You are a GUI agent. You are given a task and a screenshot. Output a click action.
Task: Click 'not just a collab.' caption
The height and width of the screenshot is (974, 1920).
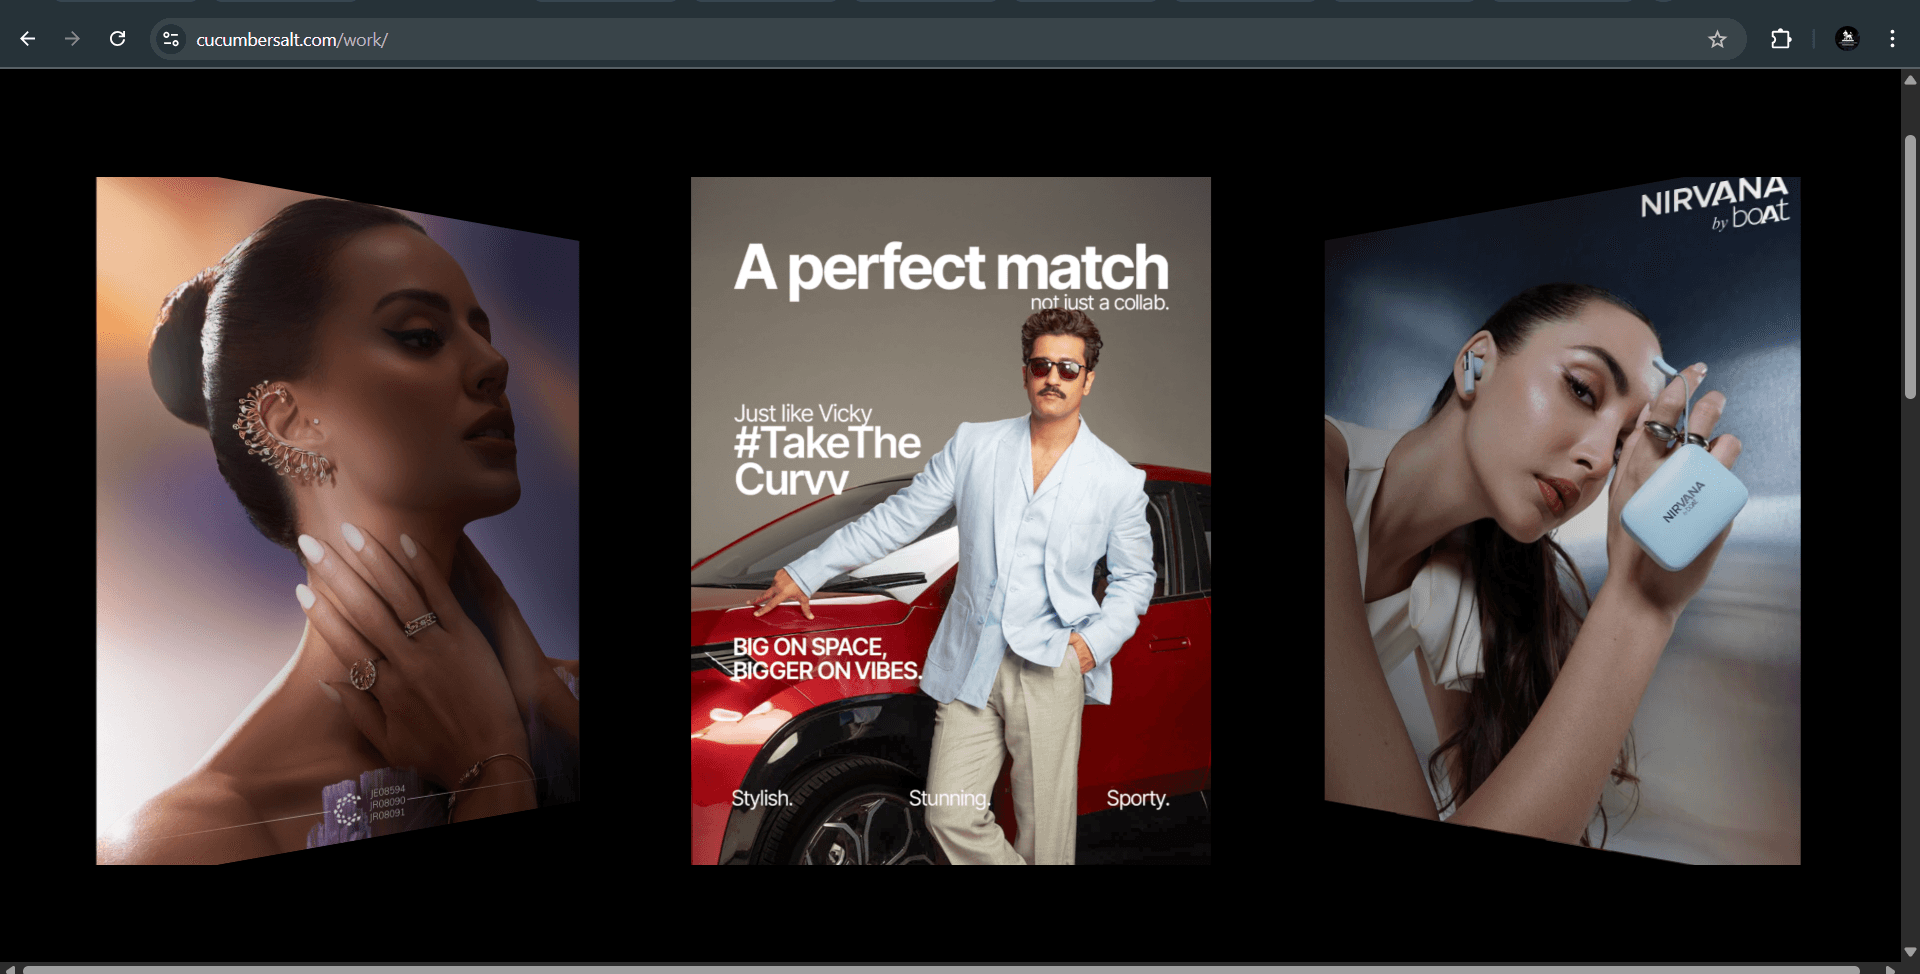[x=1100, y=303]
